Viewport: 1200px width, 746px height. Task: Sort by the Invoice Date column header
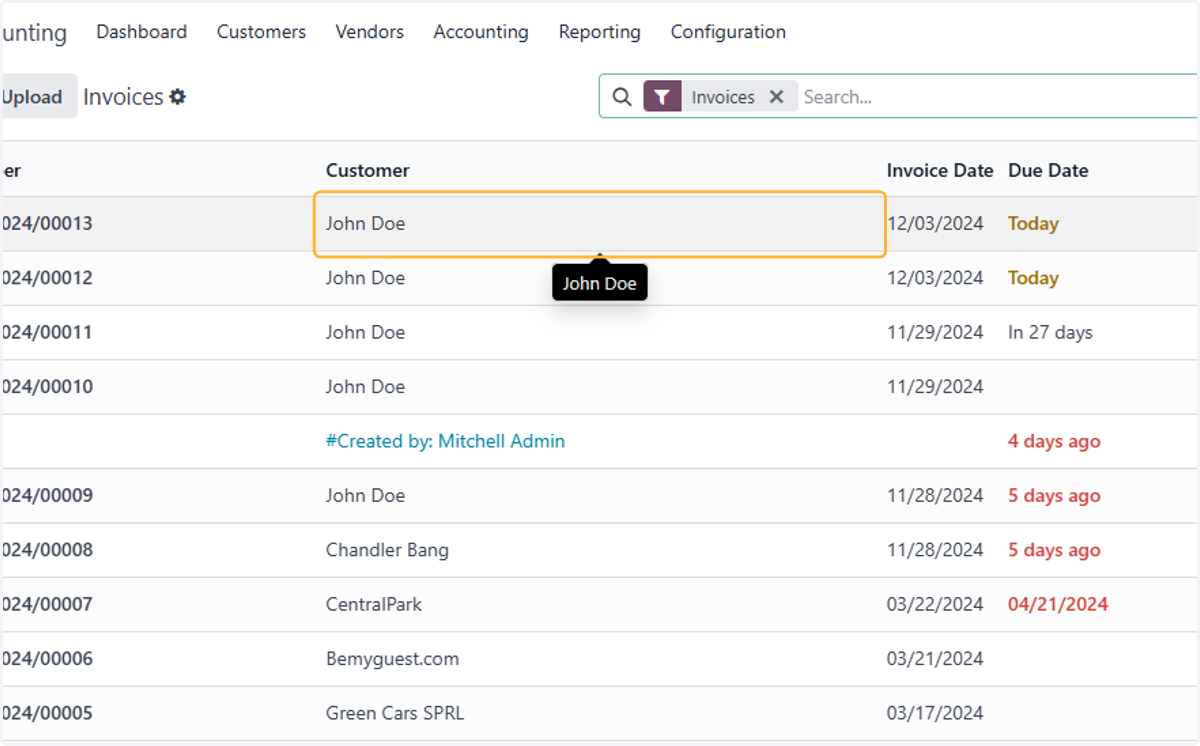point(940,170)
